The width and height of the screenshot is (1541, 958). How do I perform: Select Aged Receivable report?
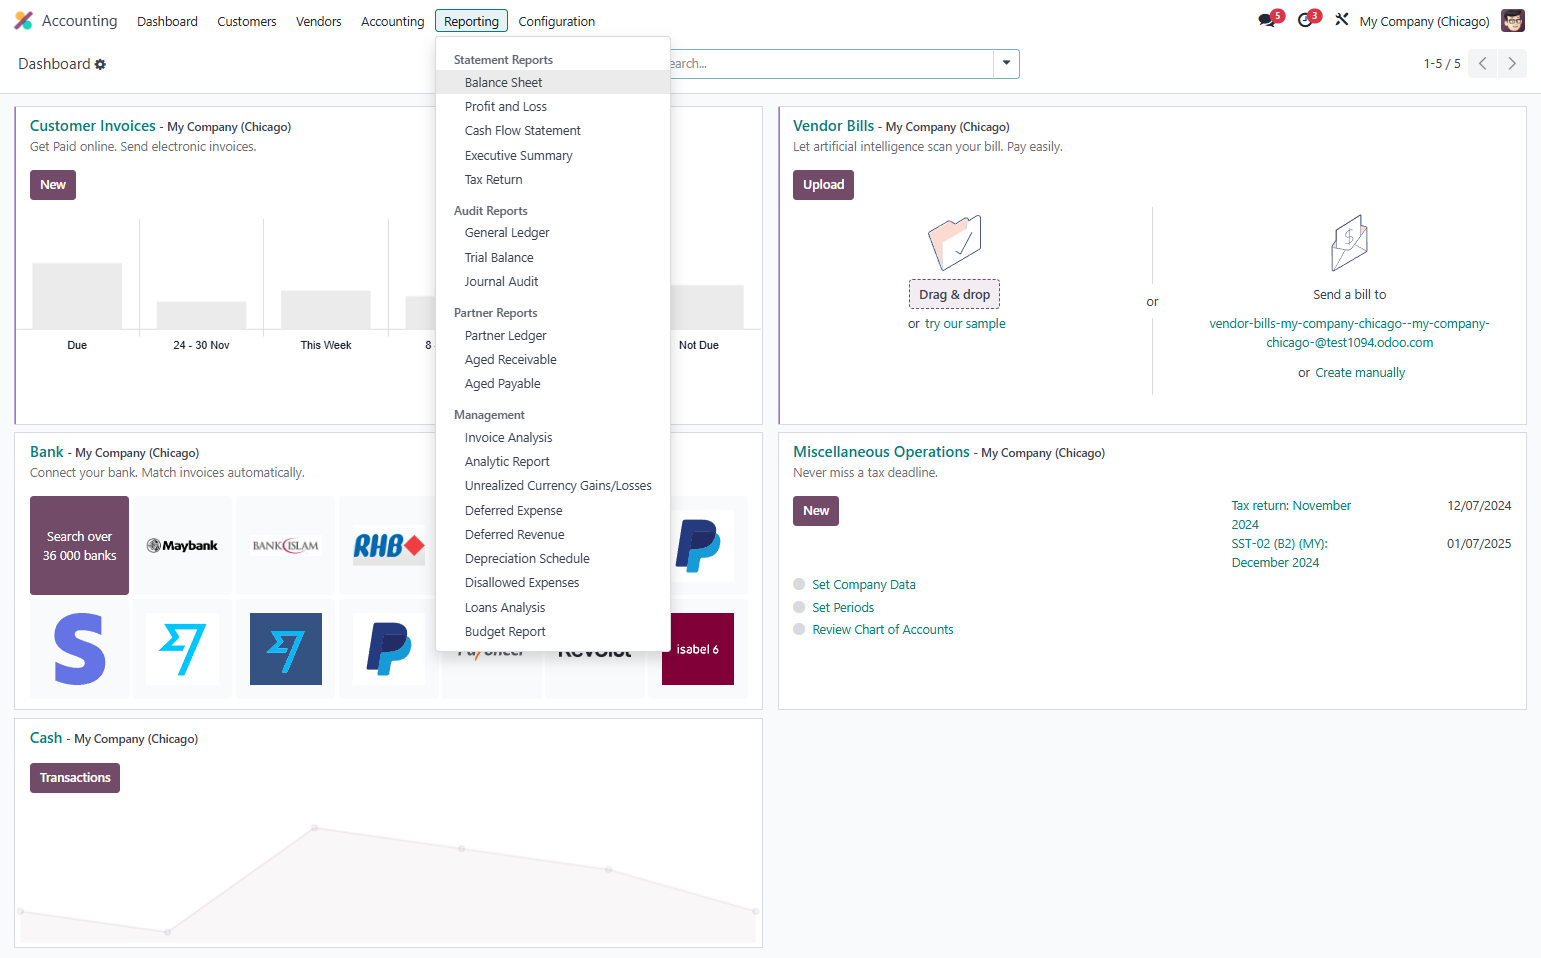[x=553, y=359]
